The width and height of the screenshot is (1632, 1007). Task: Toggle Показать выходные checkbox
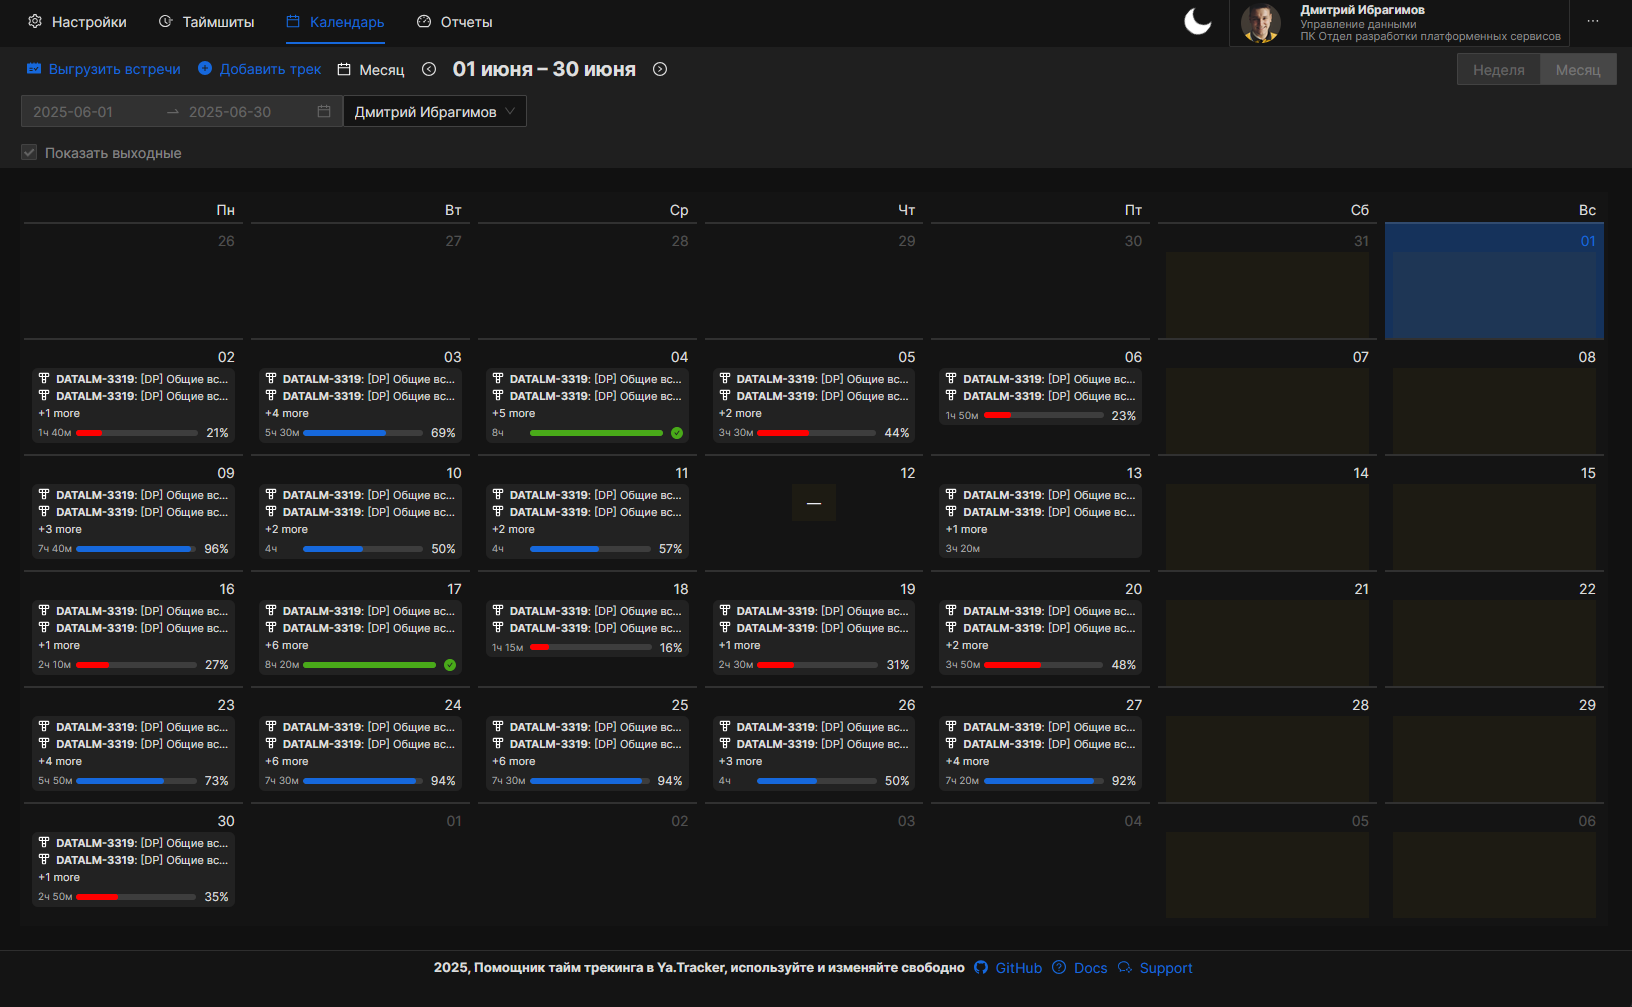click(x=29, y=152)
